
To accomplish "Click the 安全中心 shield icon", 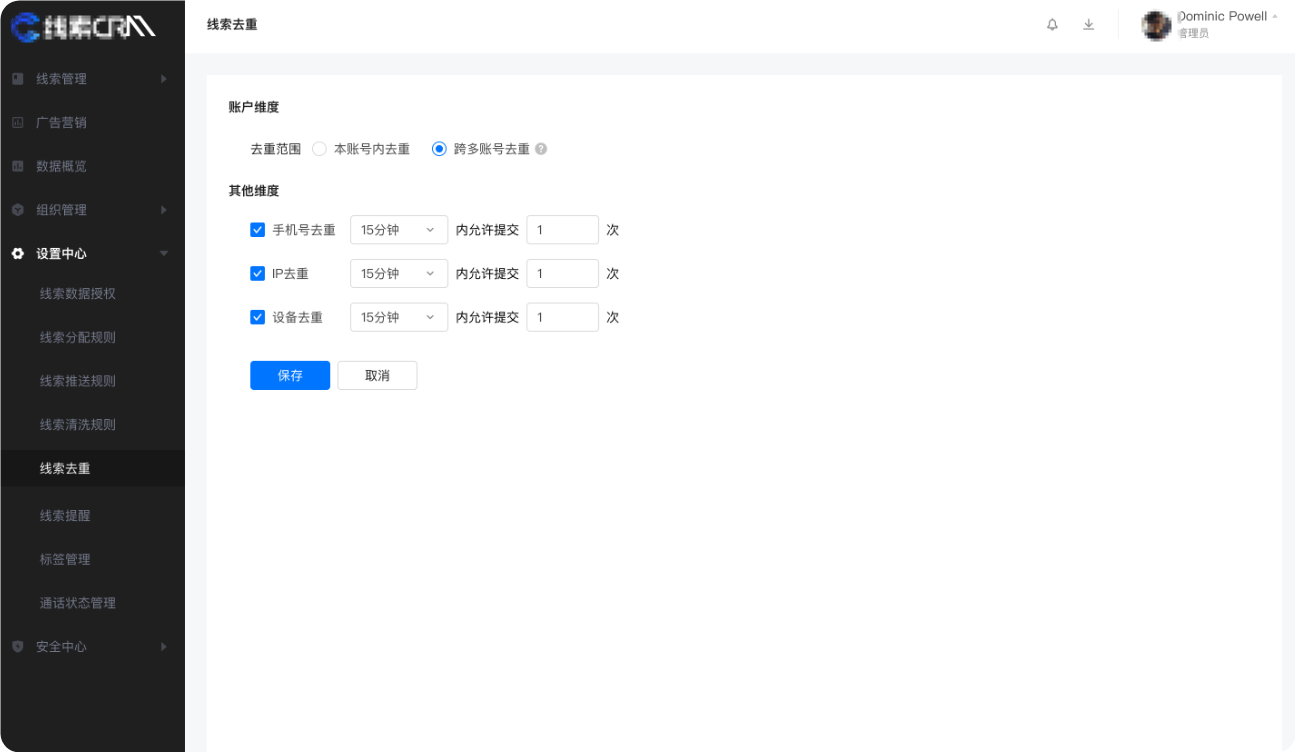I will (x=17, y=646).
